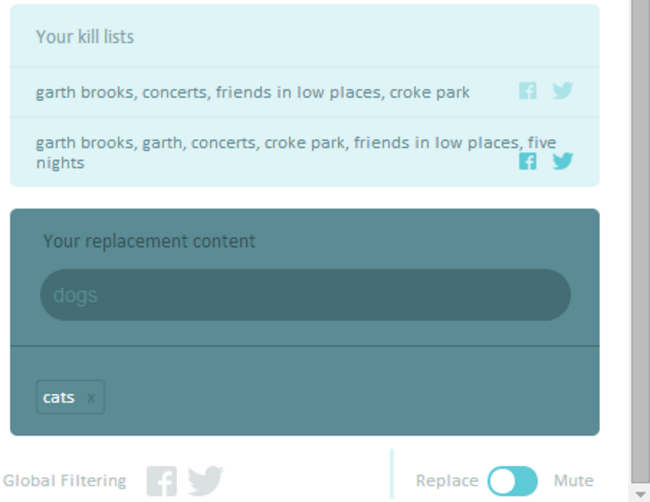
Task: Click Facebook icon on first kill list
Action: coord(528,91)
